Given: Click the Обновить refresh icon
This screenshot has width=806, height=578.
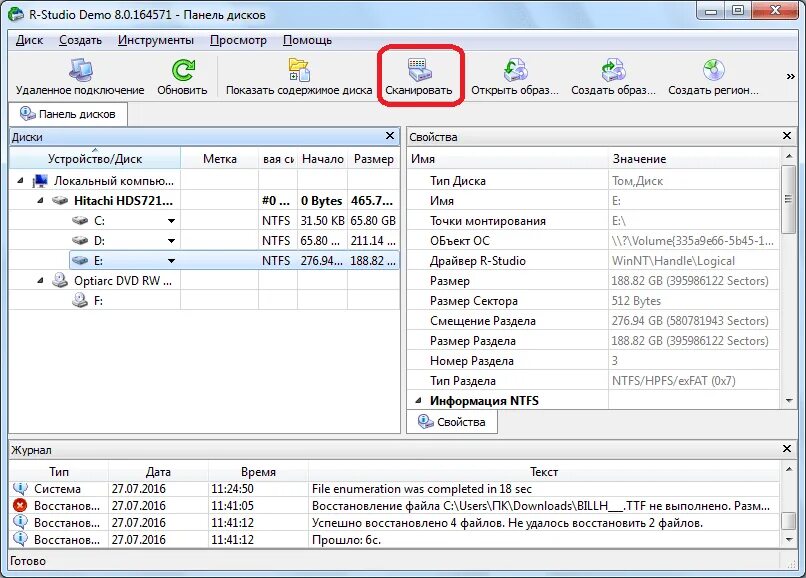Looking at the screenshot, I should [182, 70].
